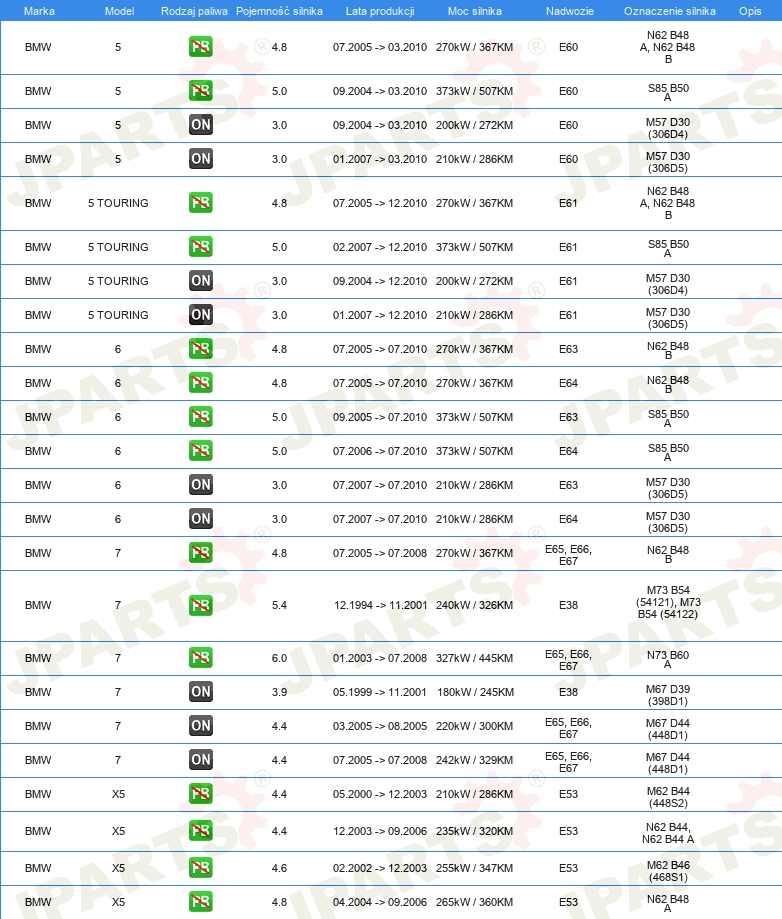The height and width of the screenshot is (919, 782).
Task: Click 07.2007 -> 07.2010 in the E64 row
Action: [380, 519]
